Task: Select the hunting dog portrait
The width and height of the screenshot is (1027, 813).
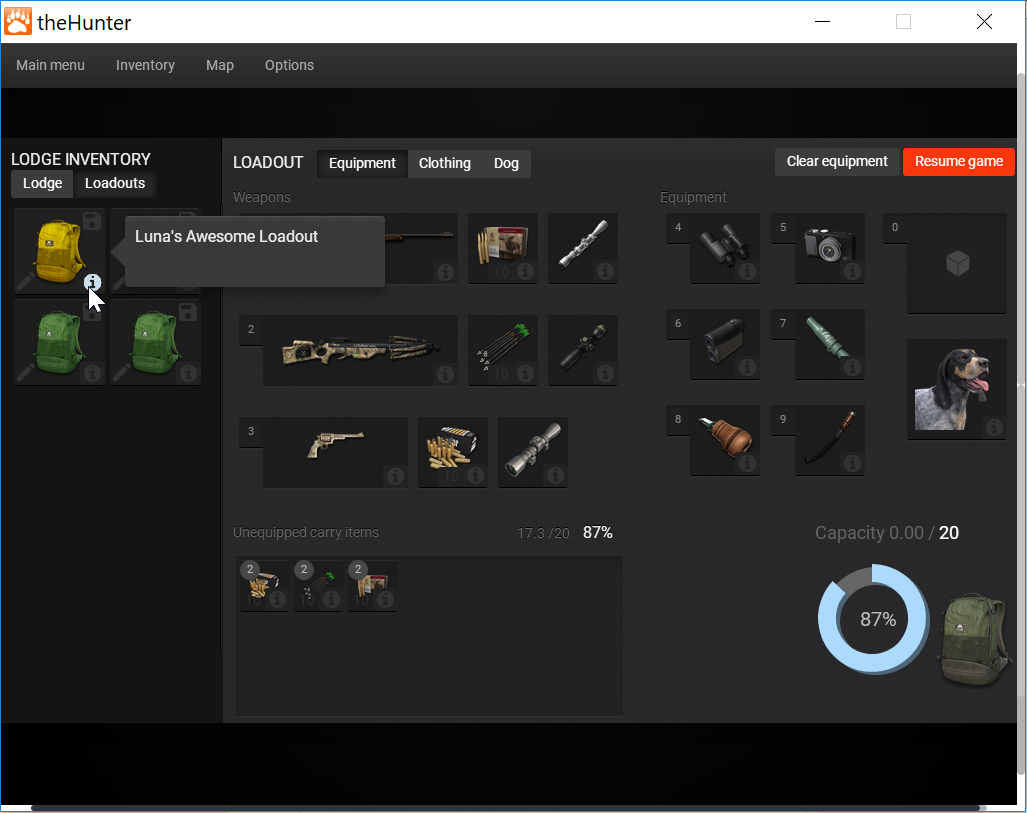Action: click(957, 389)
